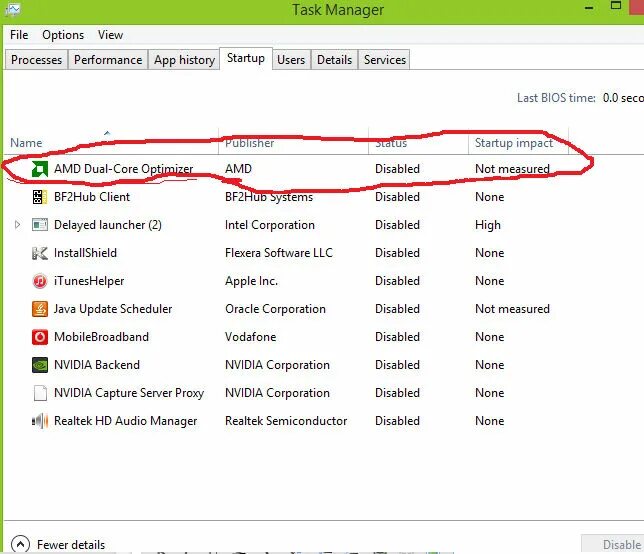Click the Flexera Software LLC publisher cell

(x=279, y=253)
